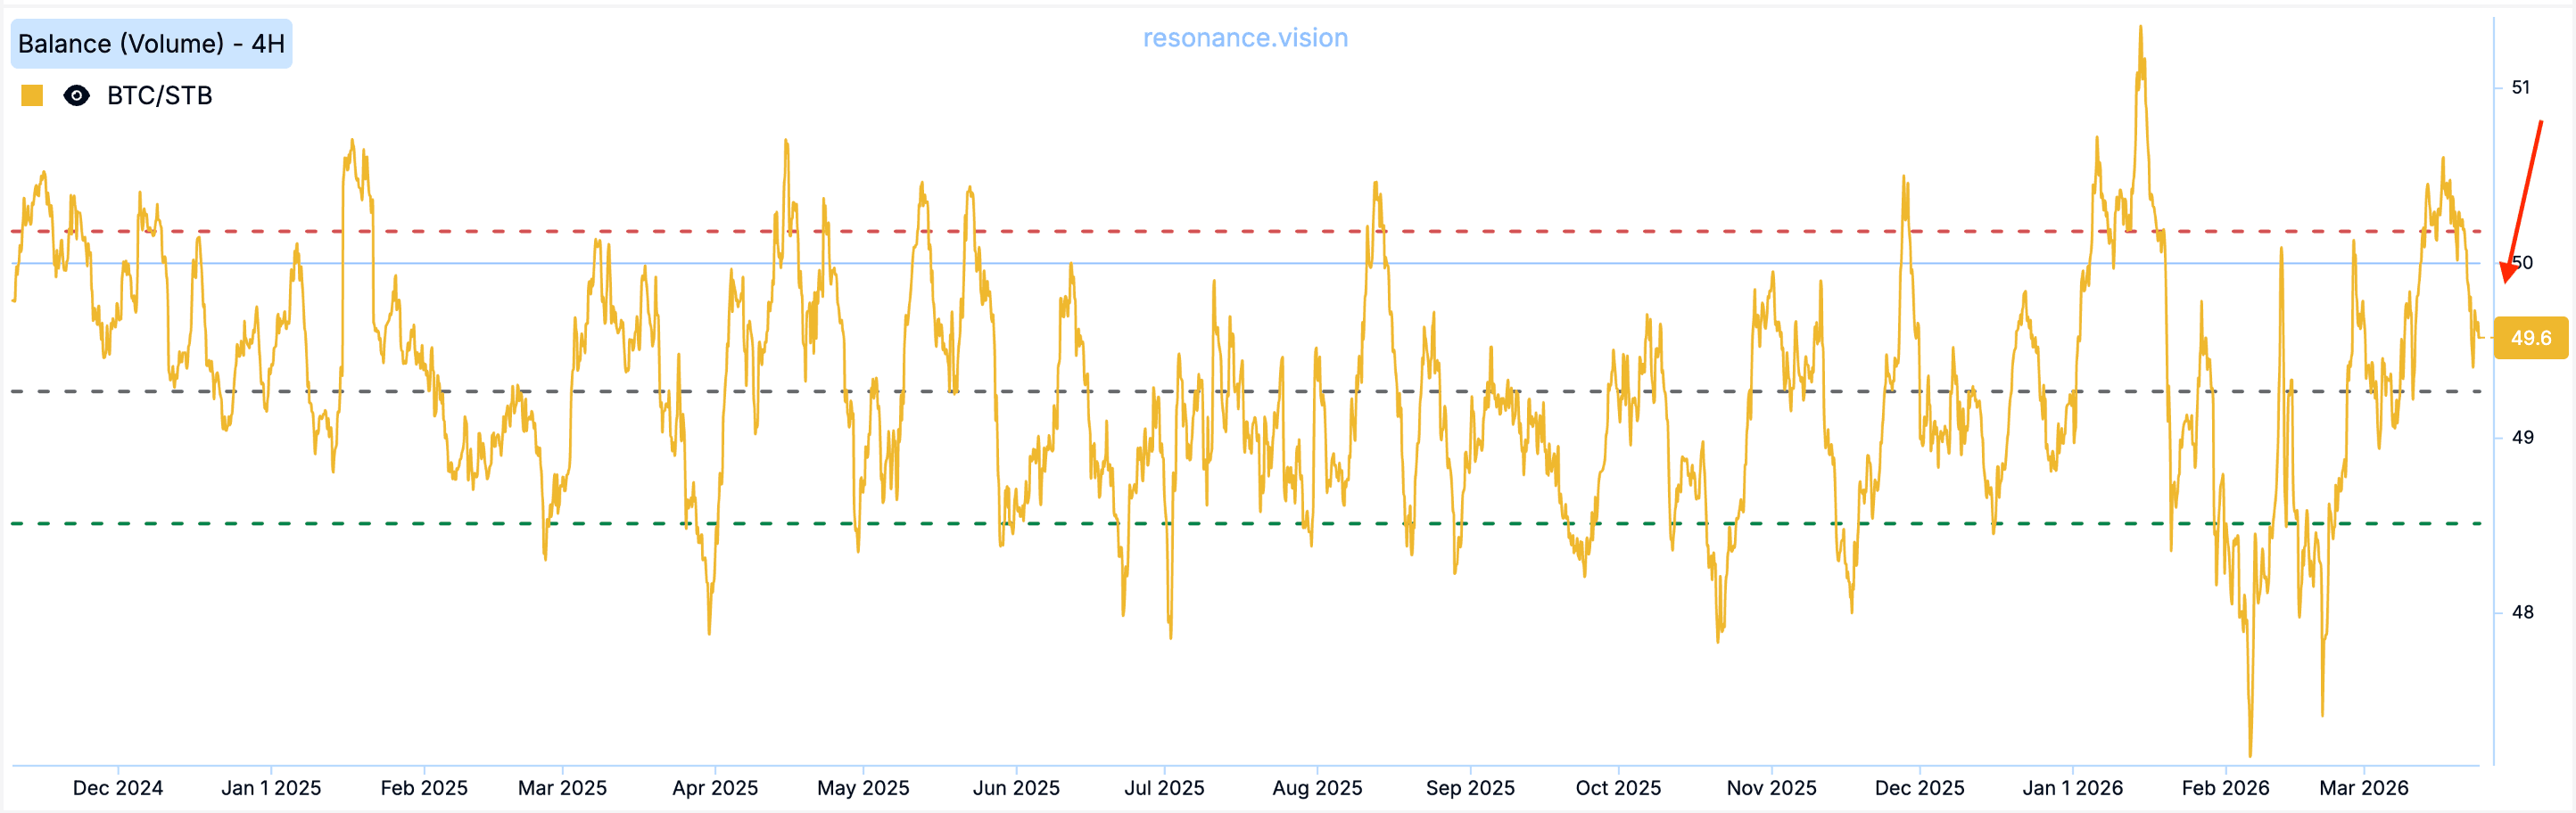Toggle BTC/STB series visibility eye icon
This screenshot has width=2576, height=813.
(x=76, y=96)
